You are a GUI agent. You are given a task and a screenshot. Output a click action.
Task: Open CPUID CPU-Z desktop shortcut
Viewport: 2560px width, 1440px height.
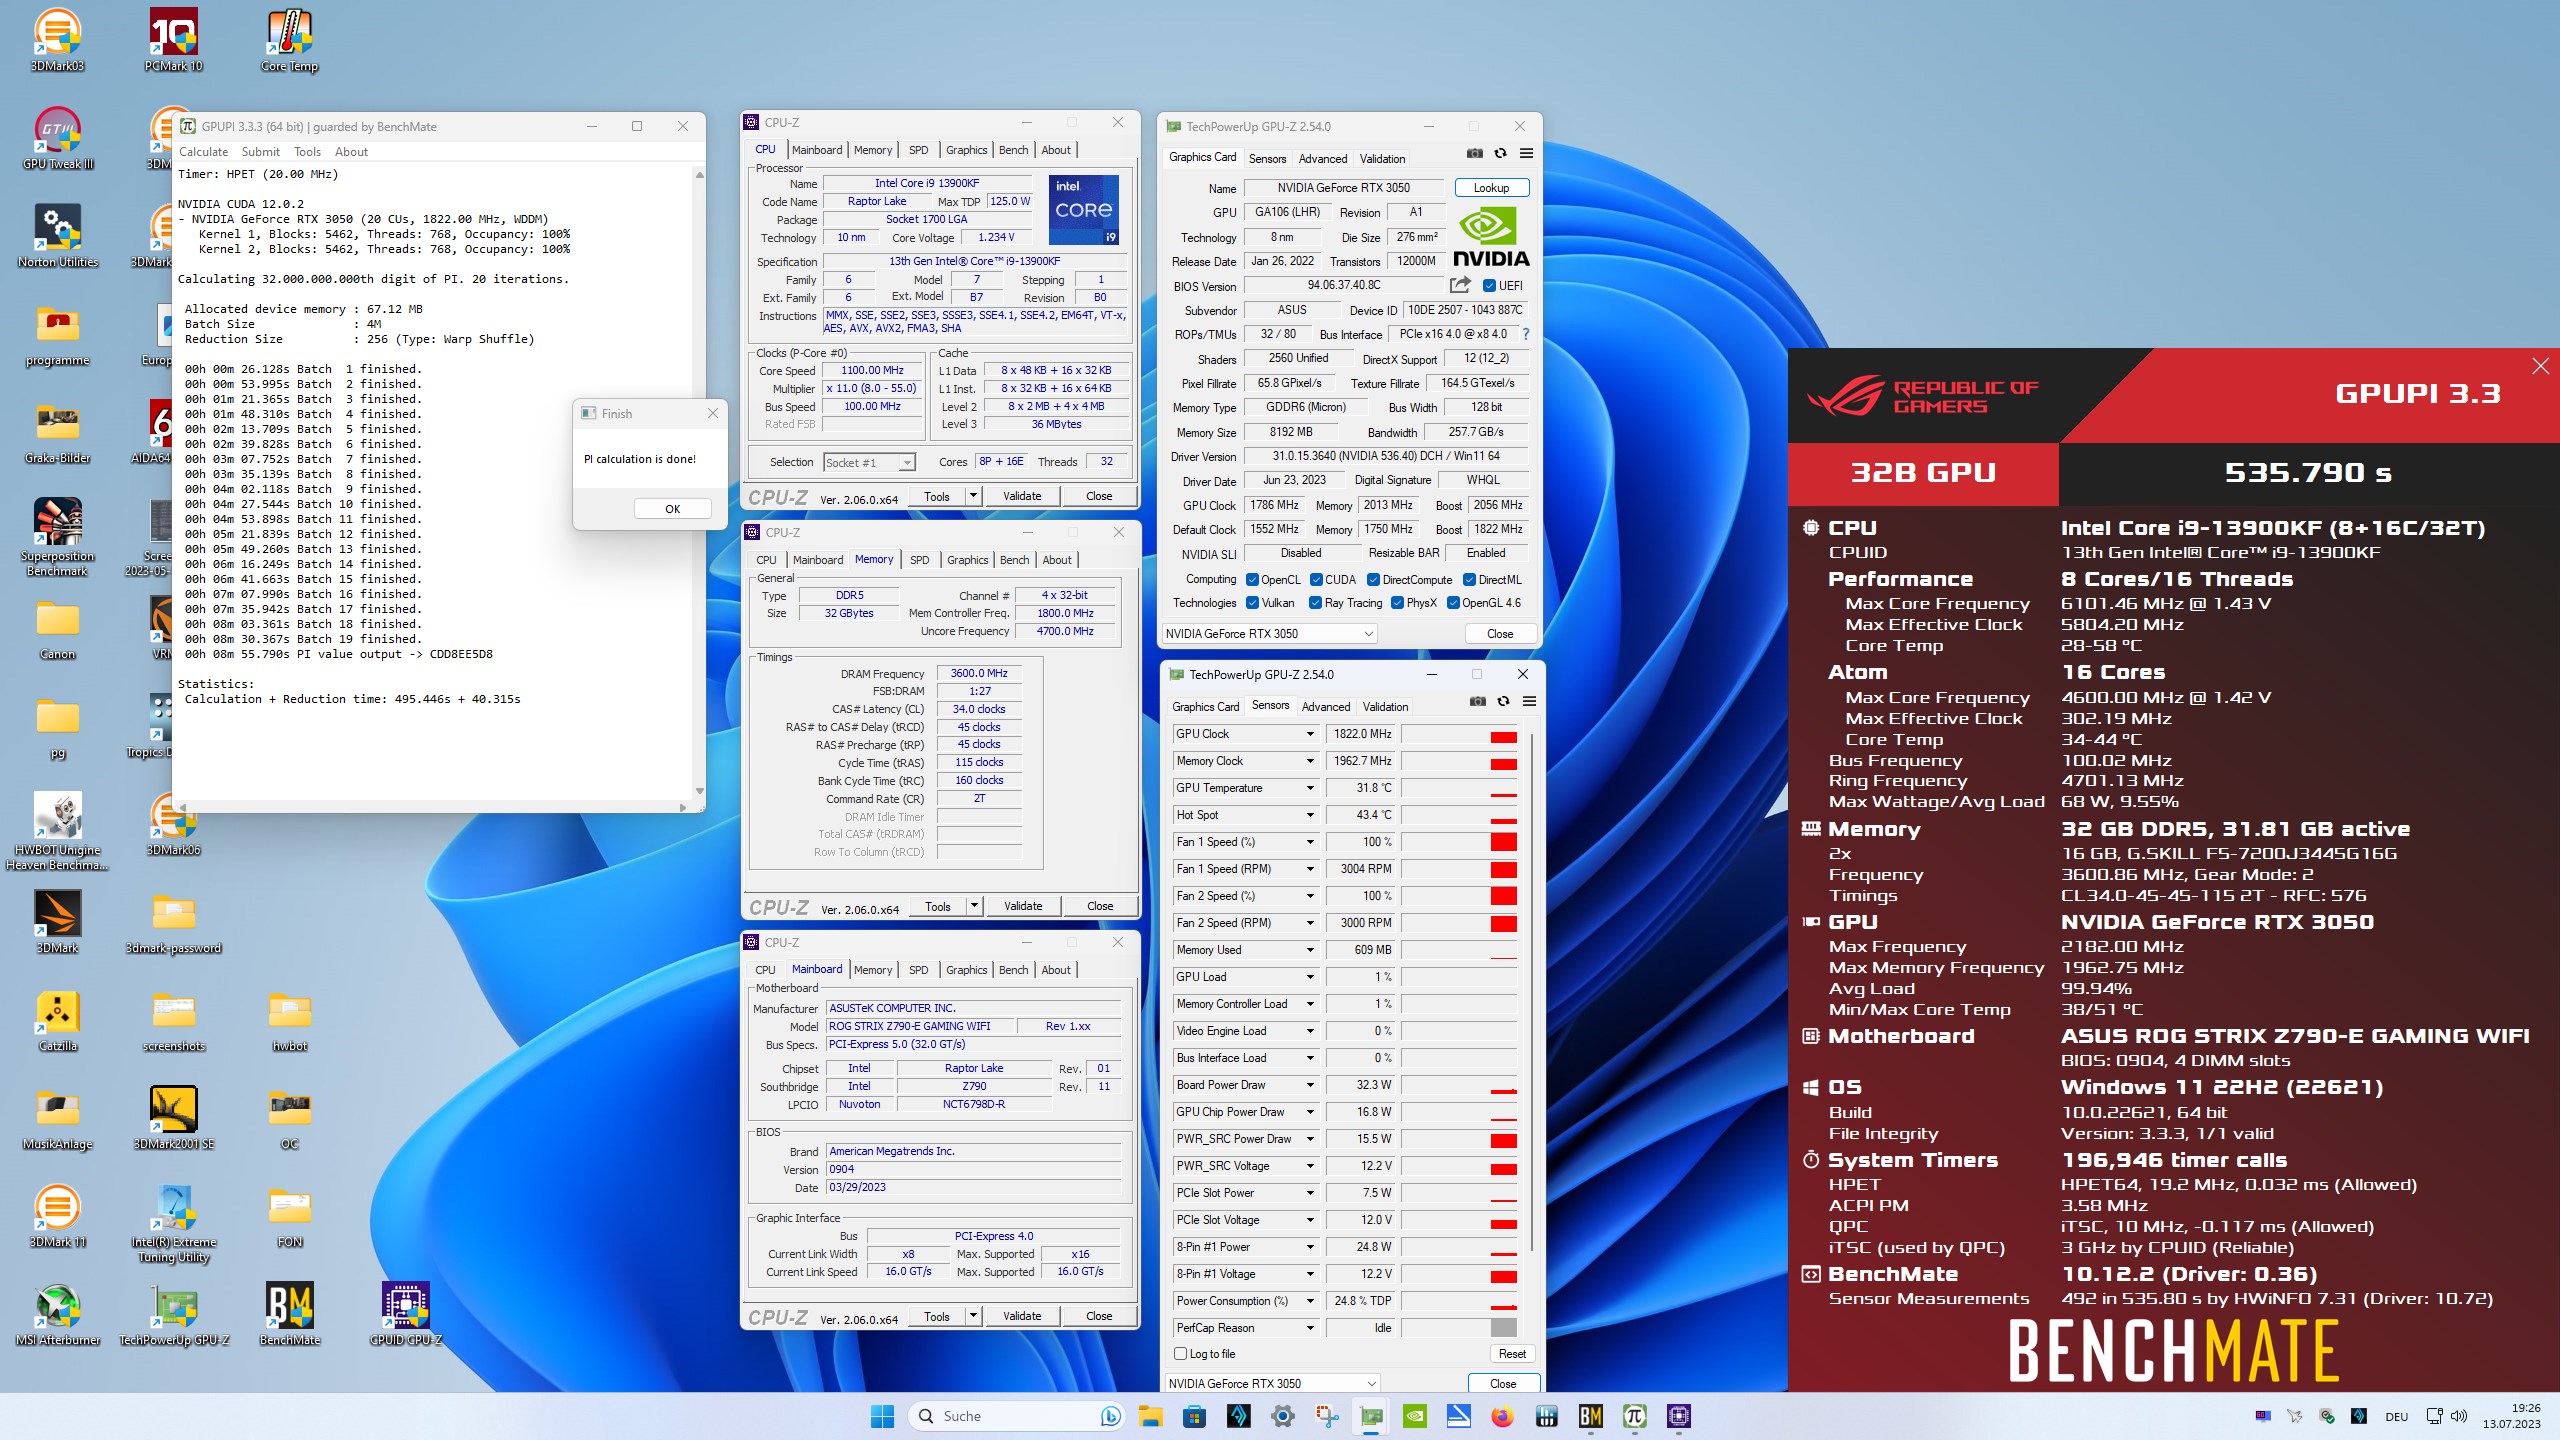[405, 1314]
